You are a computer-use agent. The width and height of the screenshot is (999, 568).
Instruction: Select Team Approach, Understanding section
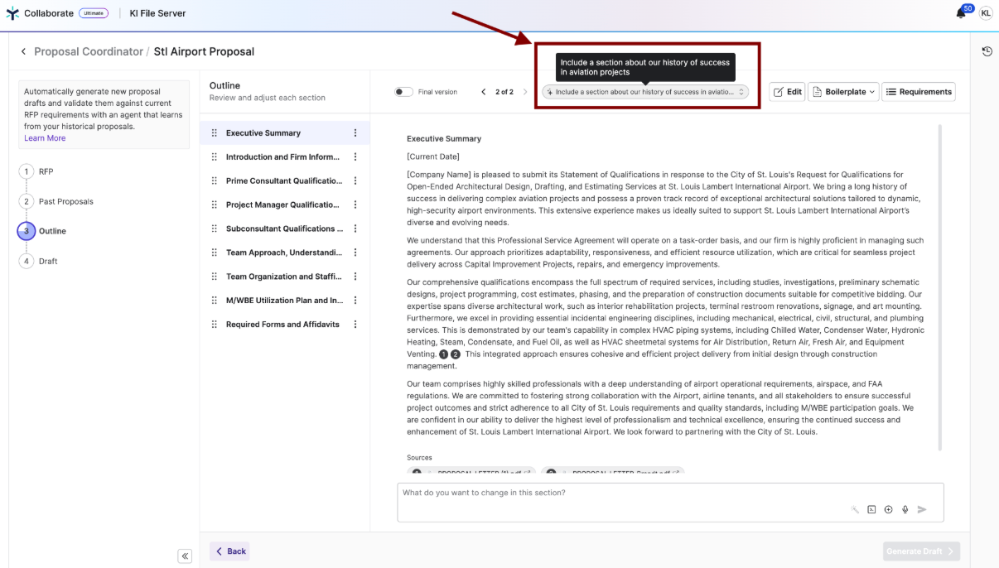click(x=285, y=253)
